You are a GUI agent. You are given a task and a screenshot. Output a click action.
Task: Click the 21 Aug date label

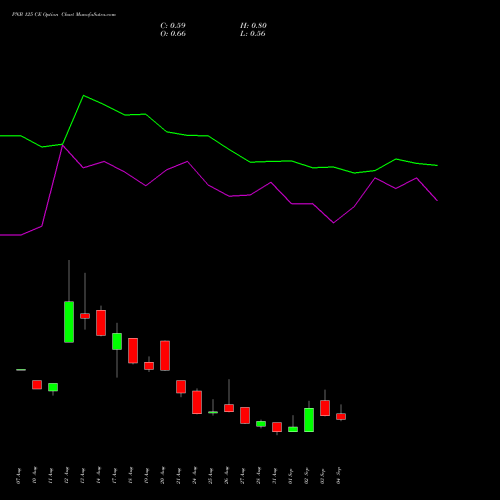[179, 476]
